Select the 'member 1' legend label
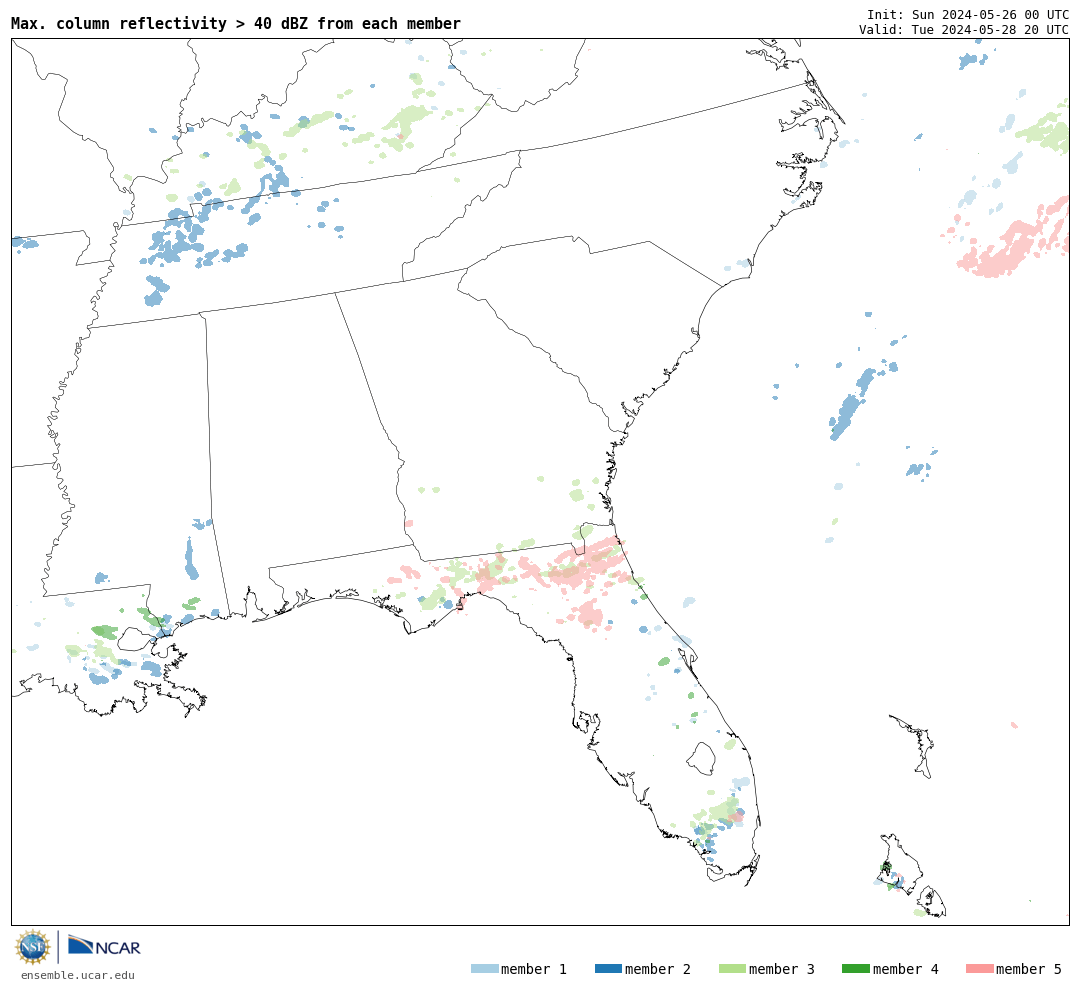 (534, 969)
